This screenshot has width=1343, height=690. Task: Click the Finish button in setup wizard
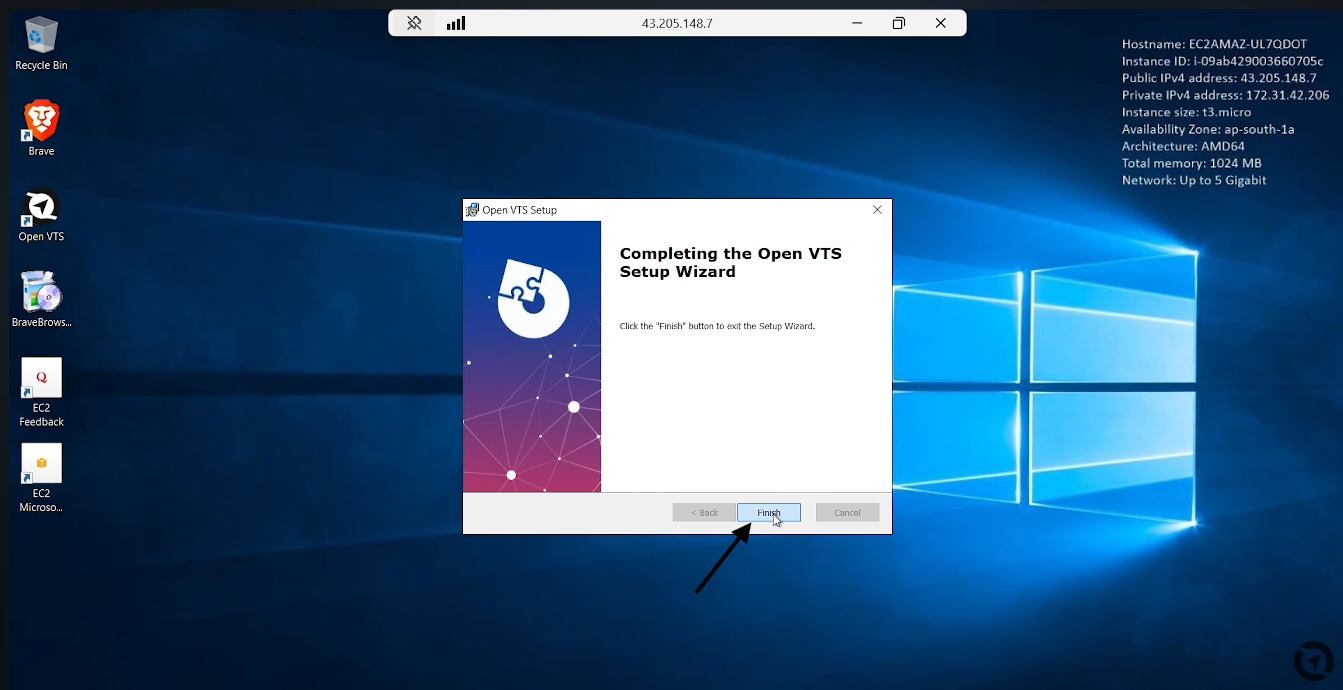pos(769,513)
